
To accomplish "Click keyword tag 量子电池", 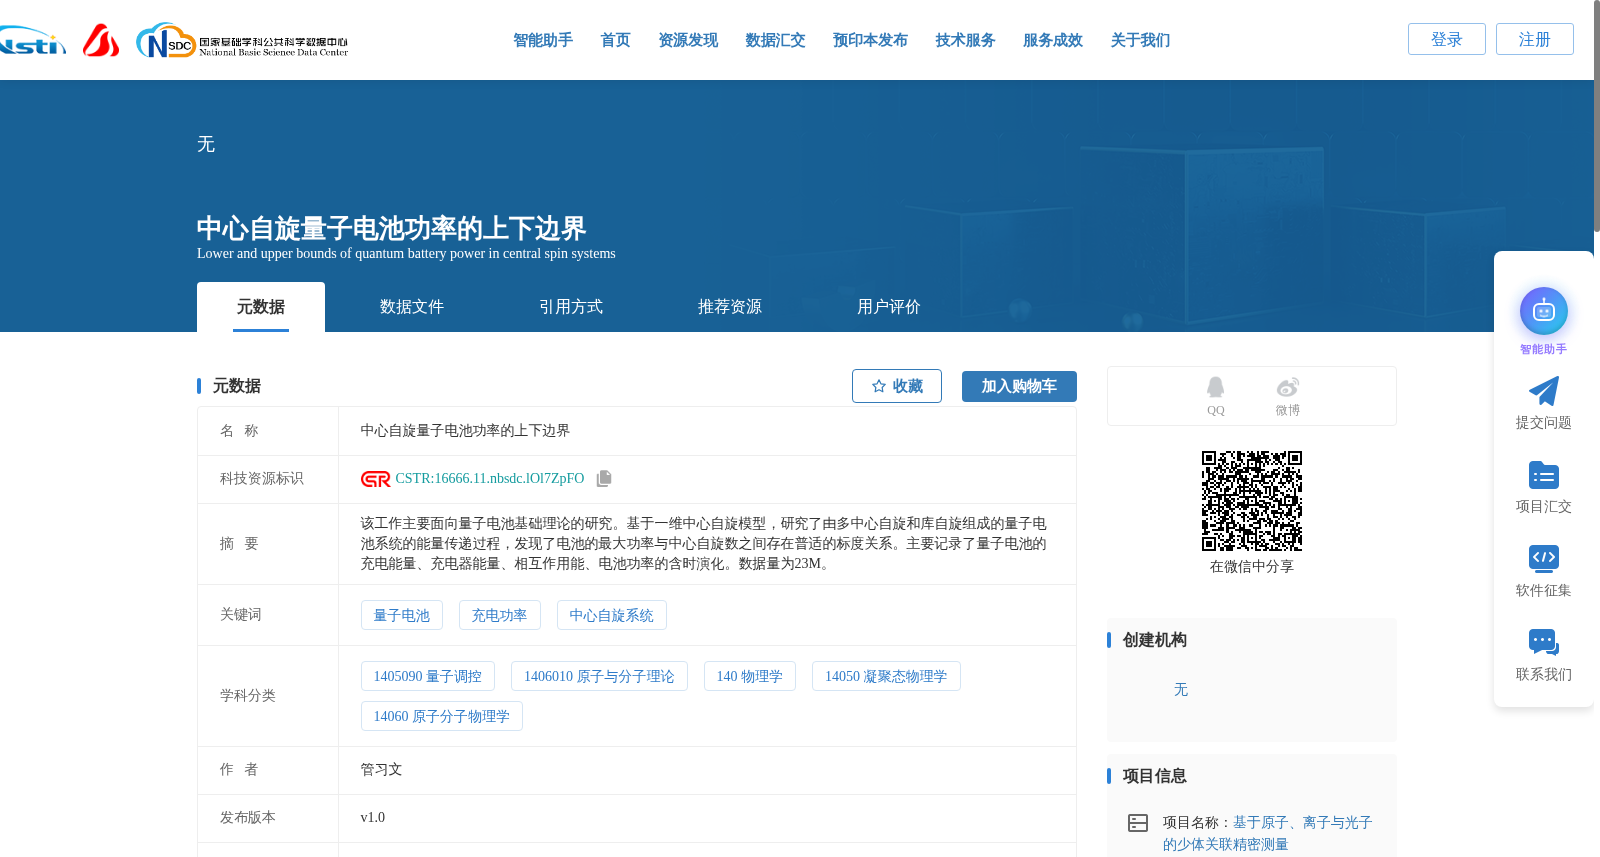I will coord(402,615).
